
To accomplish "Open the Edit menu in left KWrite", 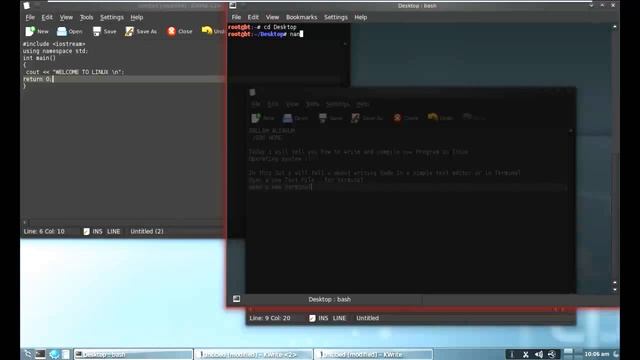I will coord(47,17).
